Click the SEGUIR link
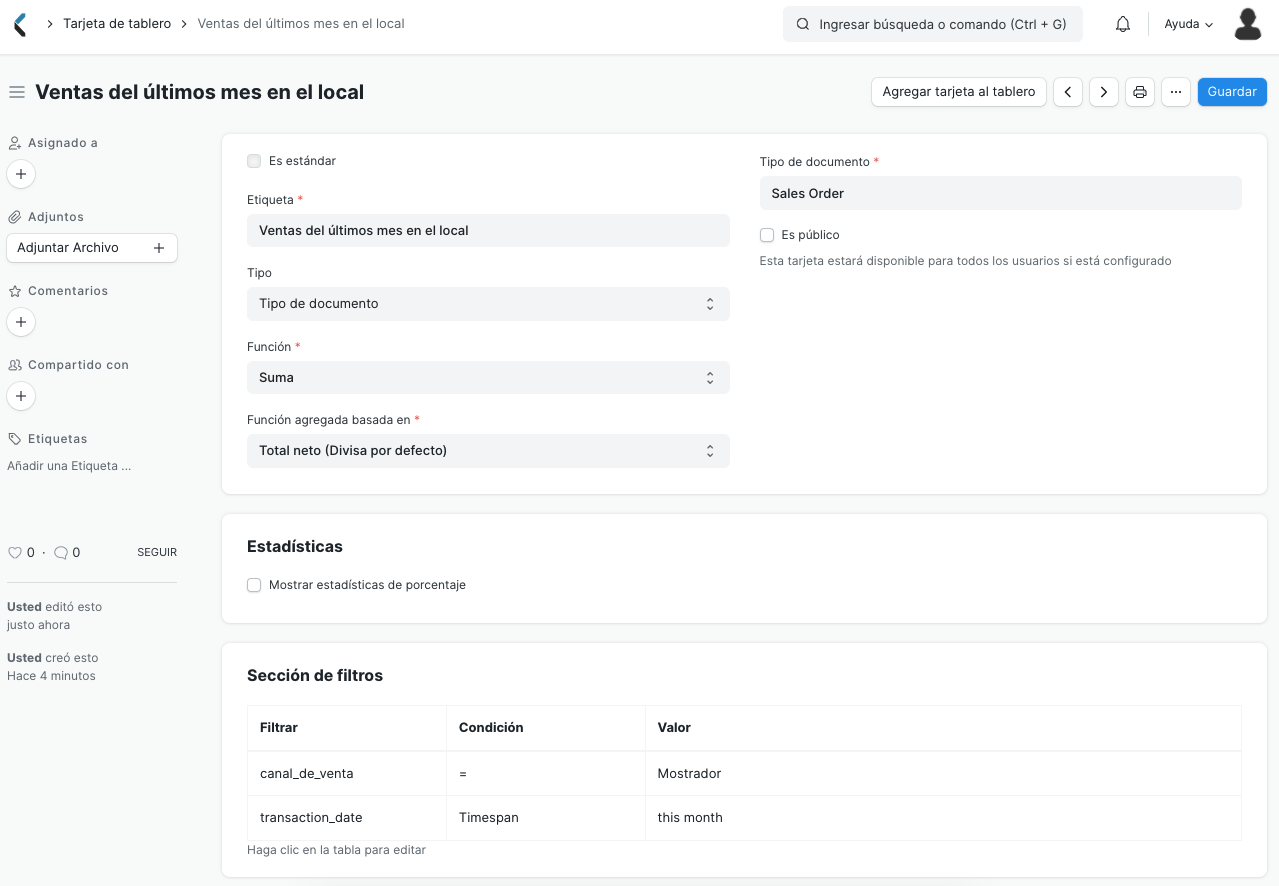 (x=157, y=552)
